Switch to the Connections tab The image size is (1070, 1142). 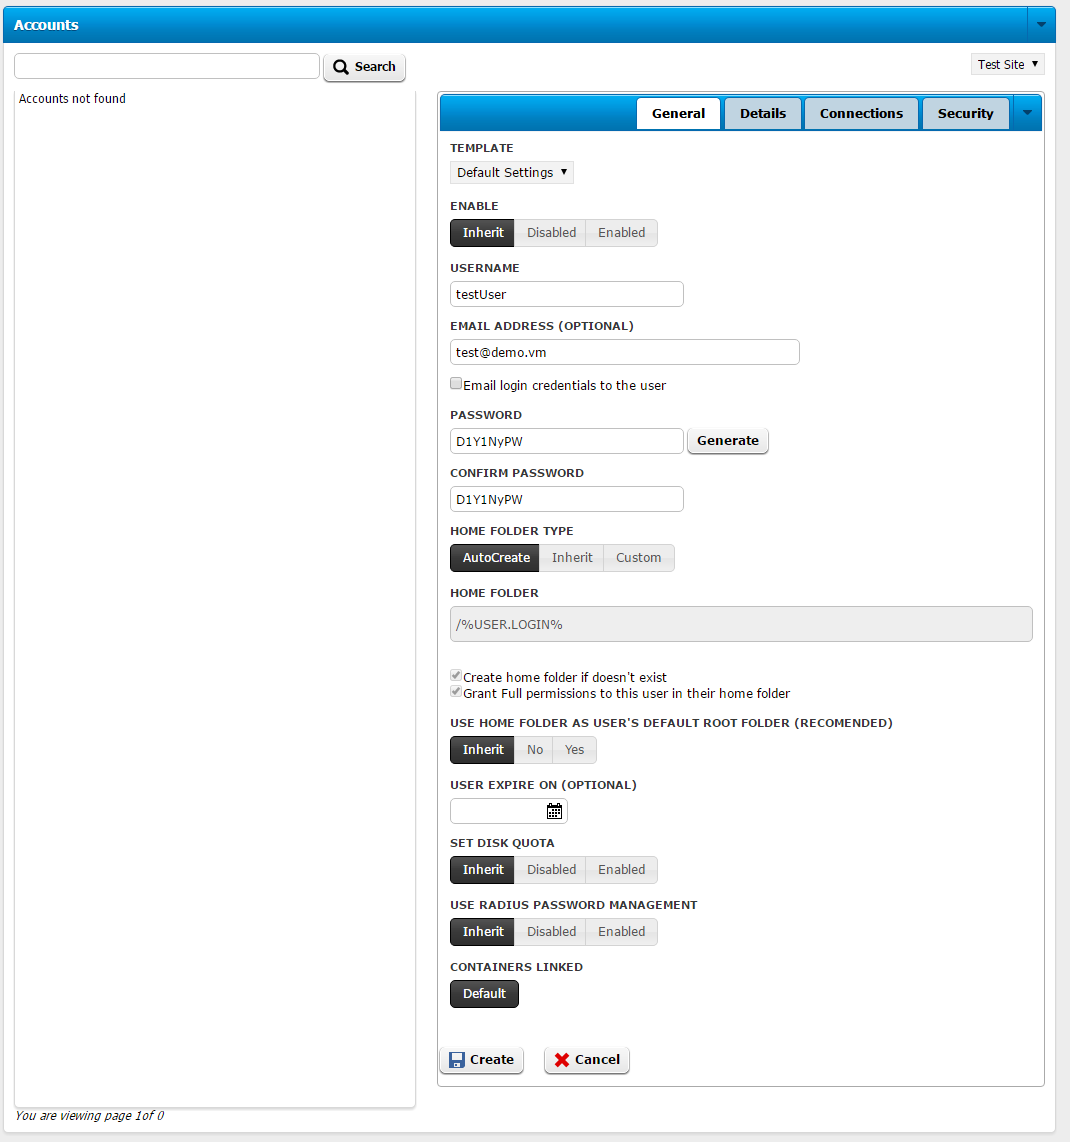click(861, 113)
